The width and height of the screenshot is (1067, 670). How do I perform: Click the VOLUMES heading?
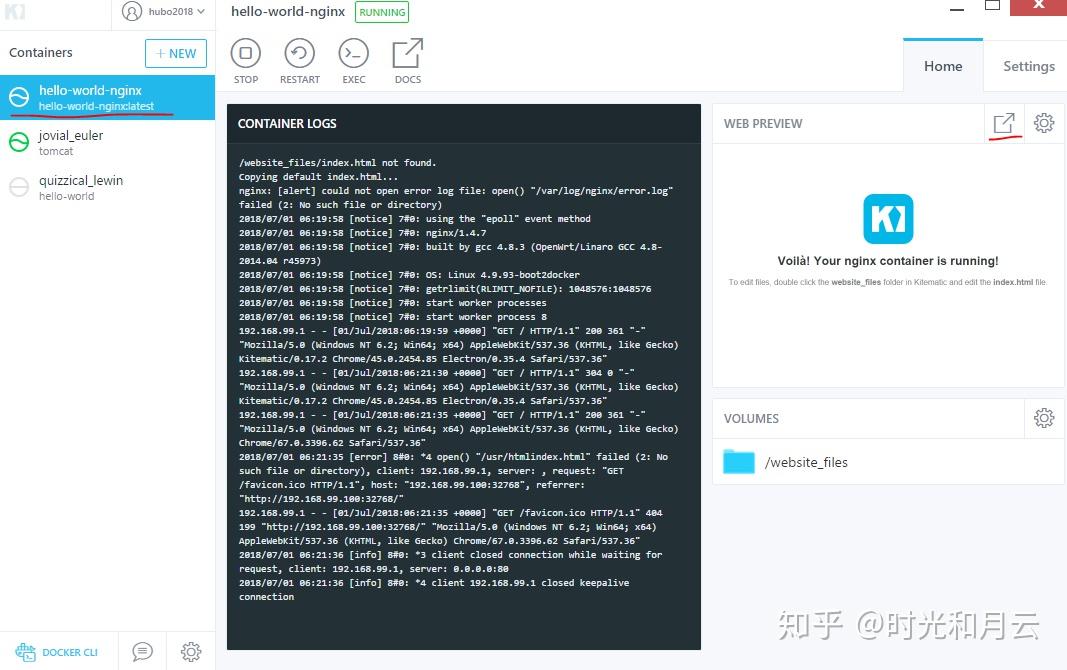[x=751, y=418]
